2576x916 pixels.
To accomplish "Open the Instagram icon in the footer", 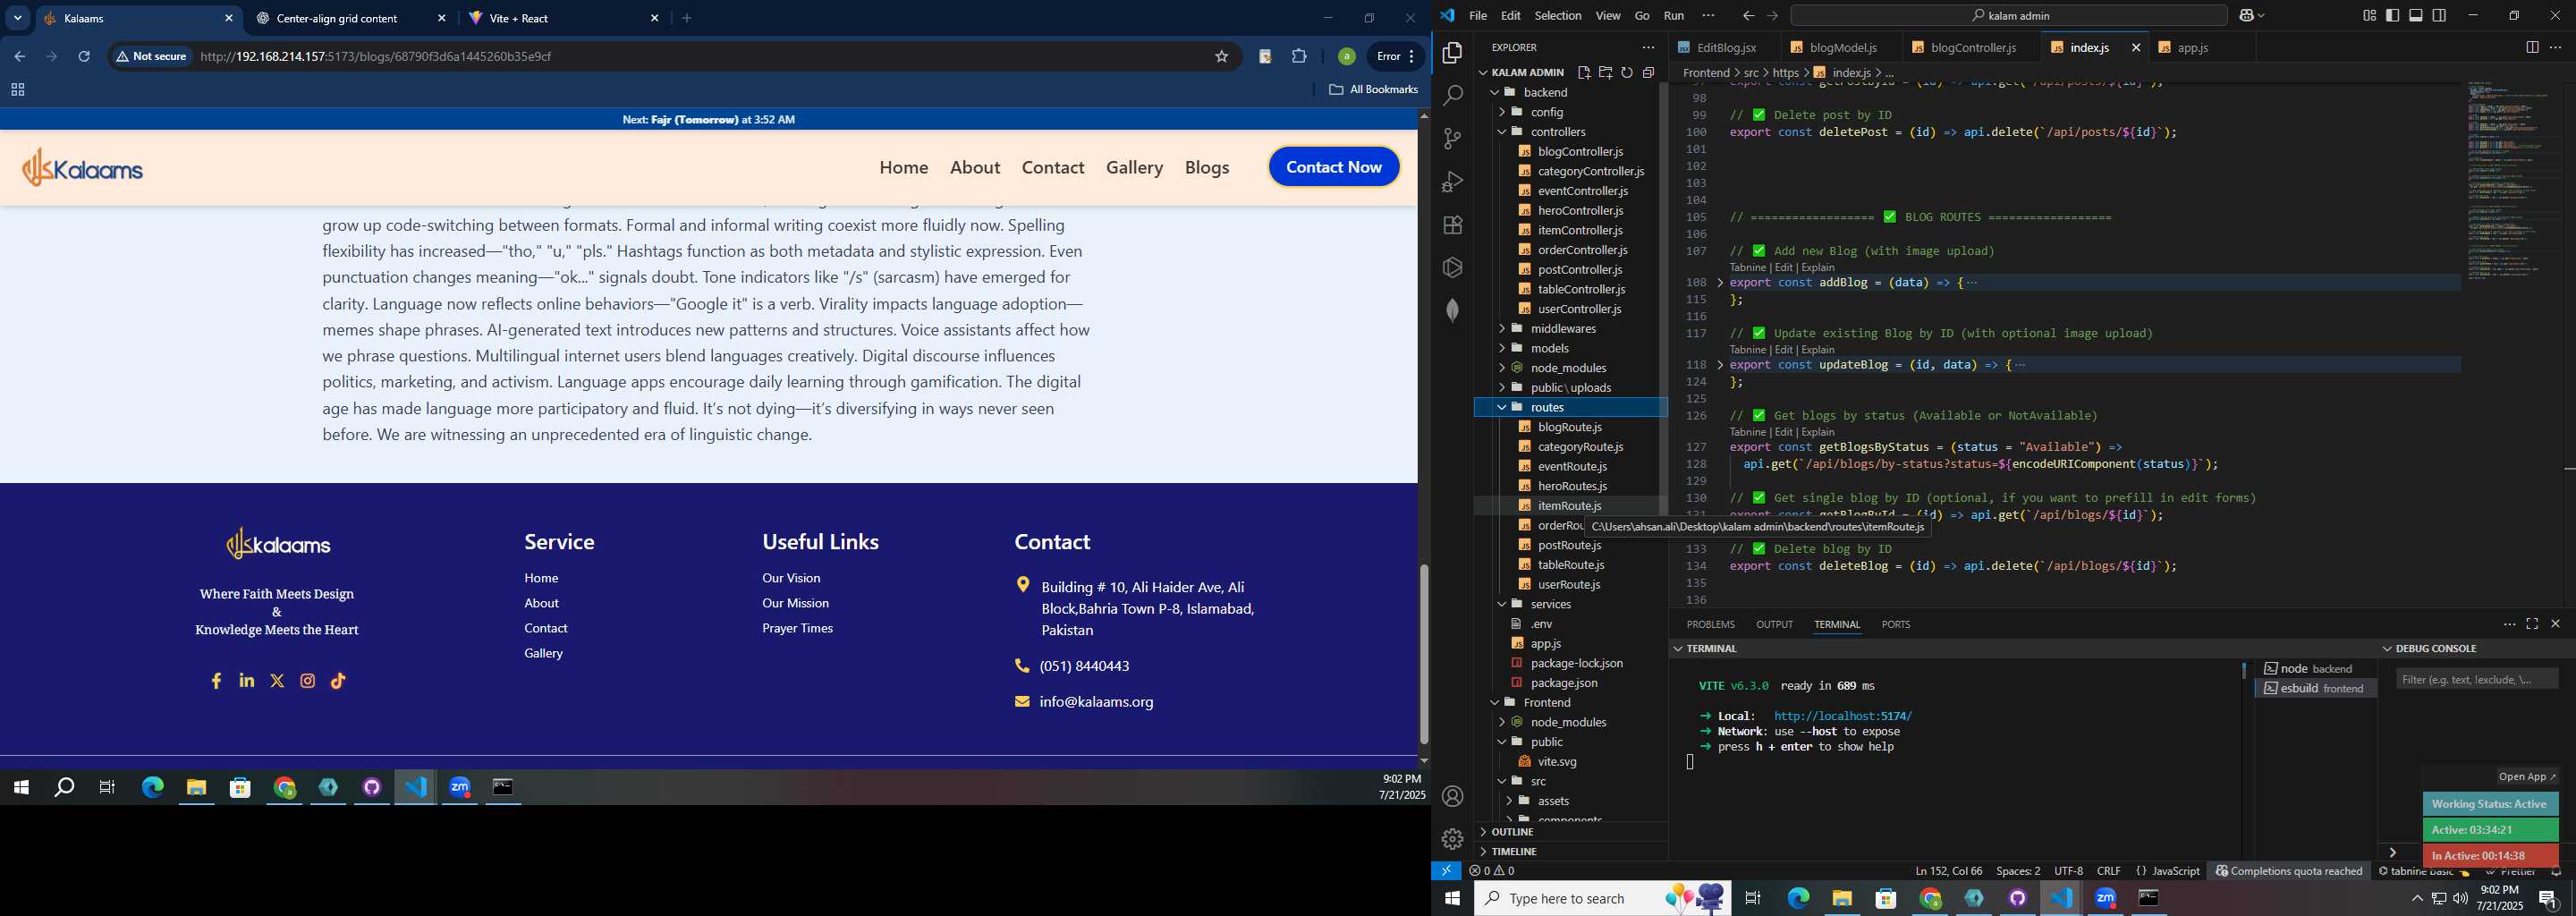I will (x=308, y=681).
